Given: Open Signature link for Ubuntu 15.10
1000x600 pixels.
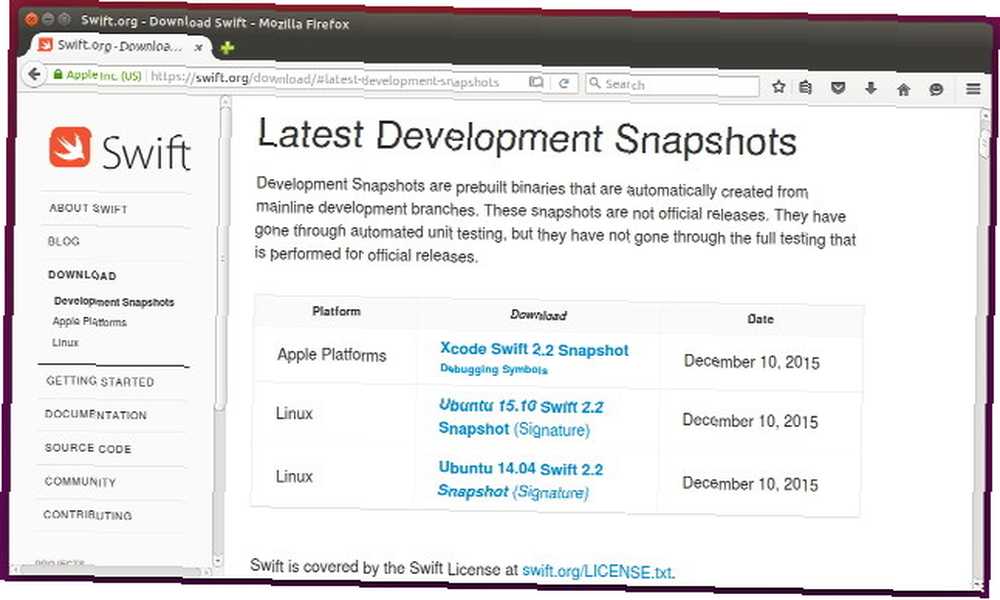Looking at the screenshot, I should (552, 430).
